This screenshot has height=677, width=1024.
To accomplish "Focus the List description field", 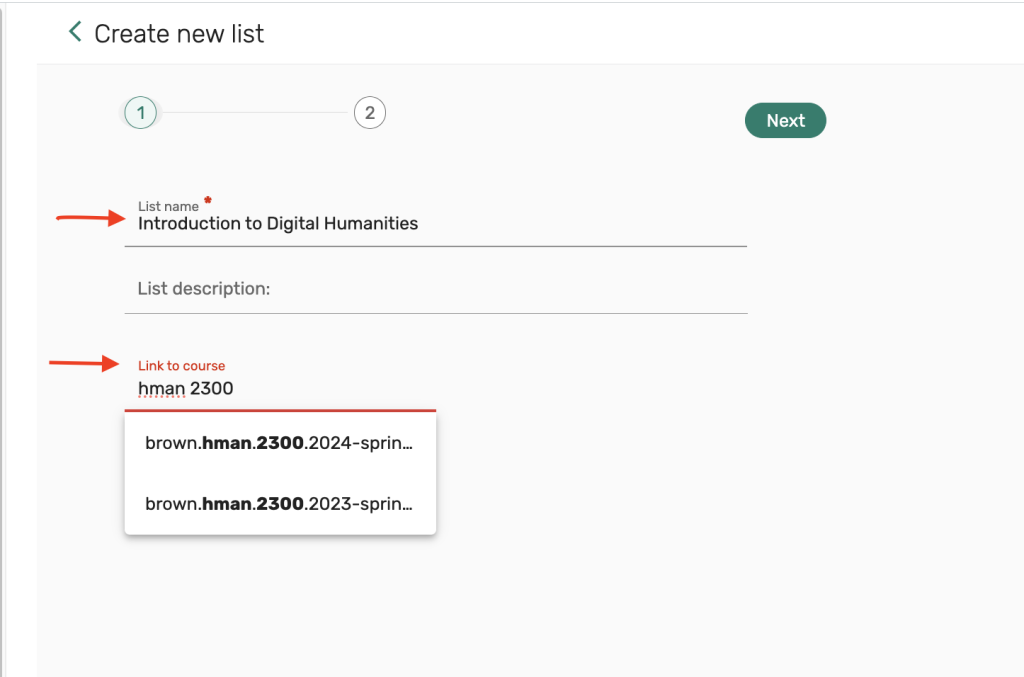I will coord(436,289).
